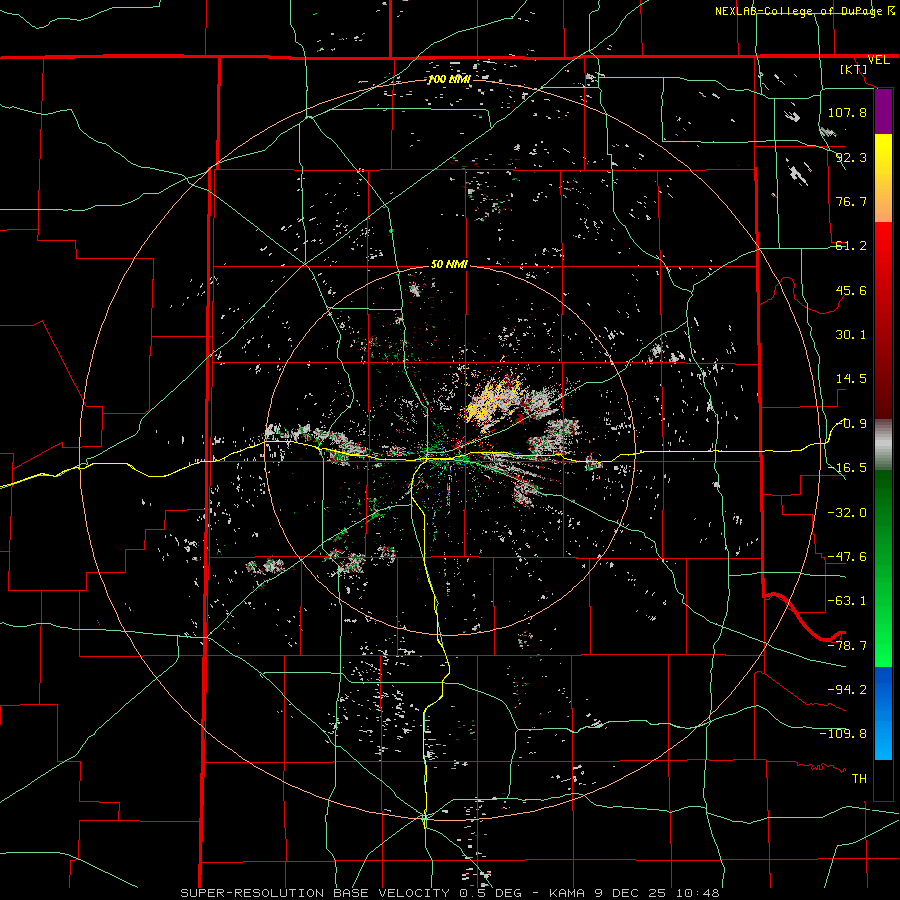Click the -16.5 velocity scale value
Screen dimensions: 900x900
tap(847, 468)
